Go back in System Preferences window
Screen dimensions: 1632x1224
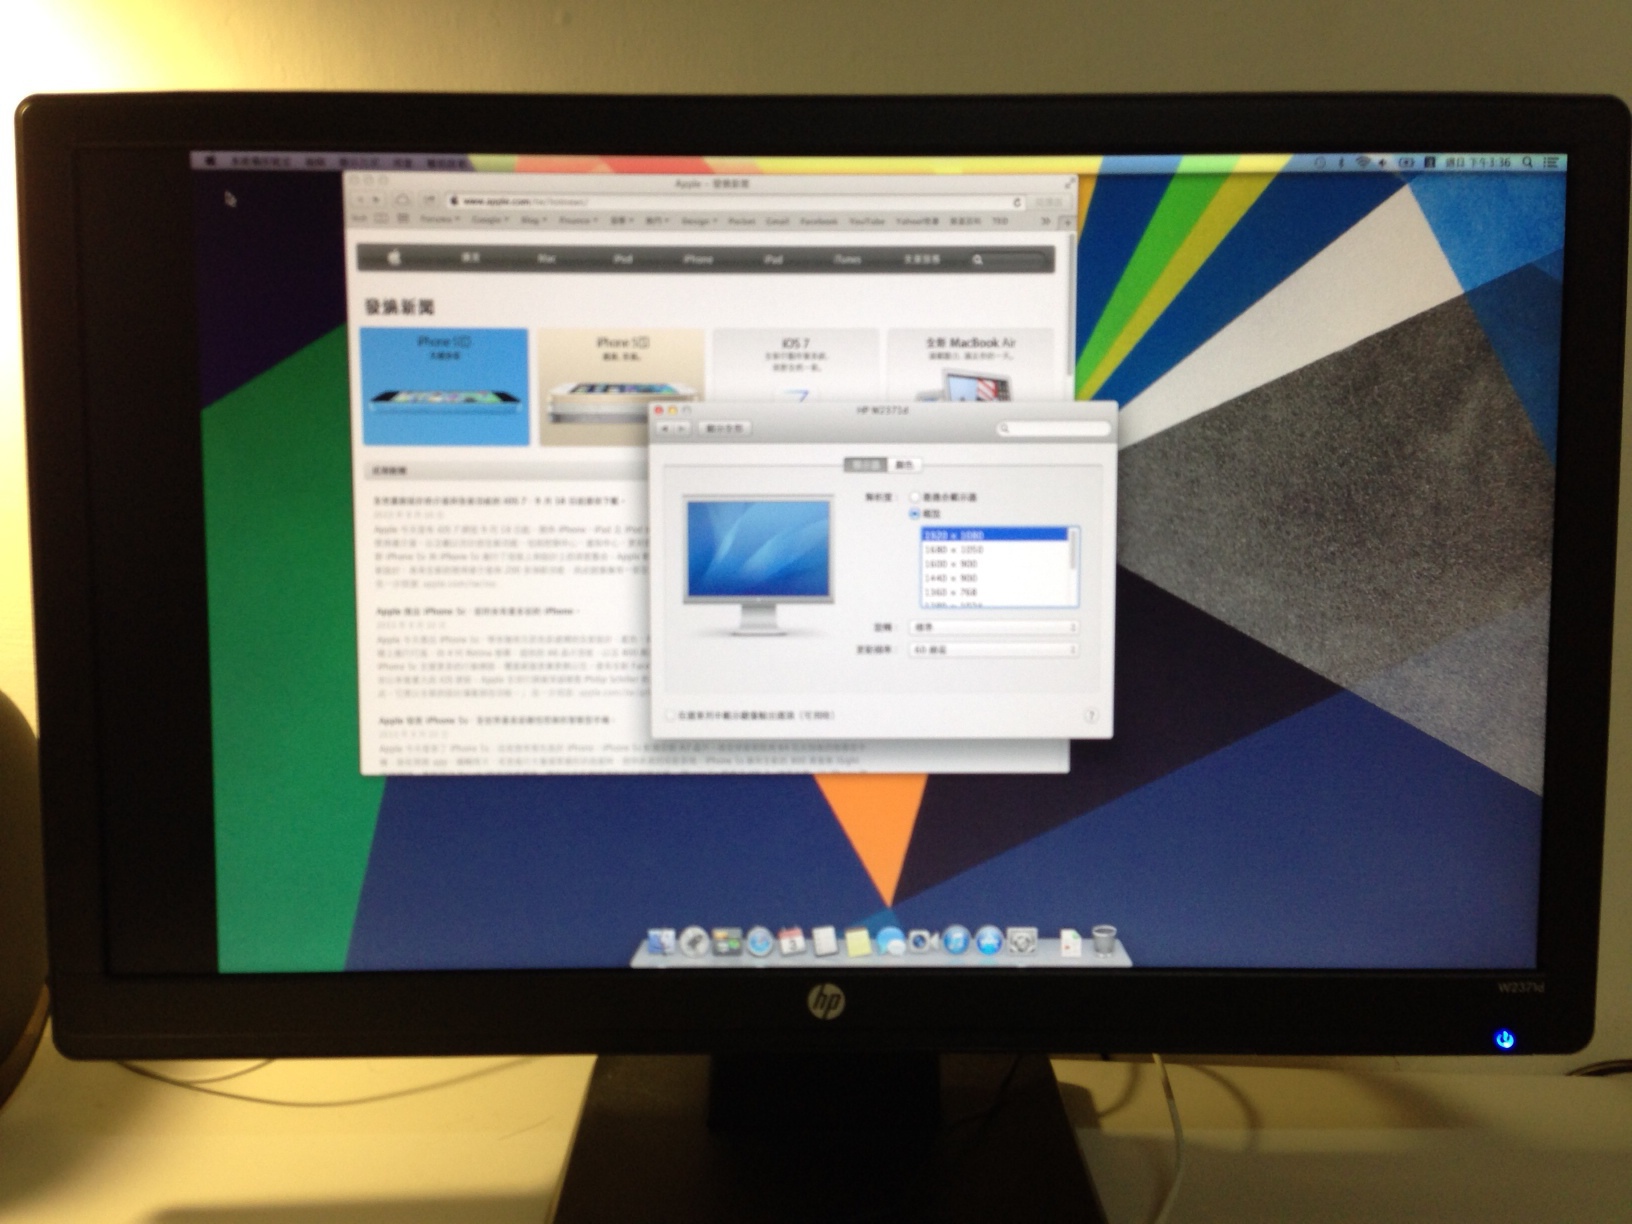pos(664,428)
